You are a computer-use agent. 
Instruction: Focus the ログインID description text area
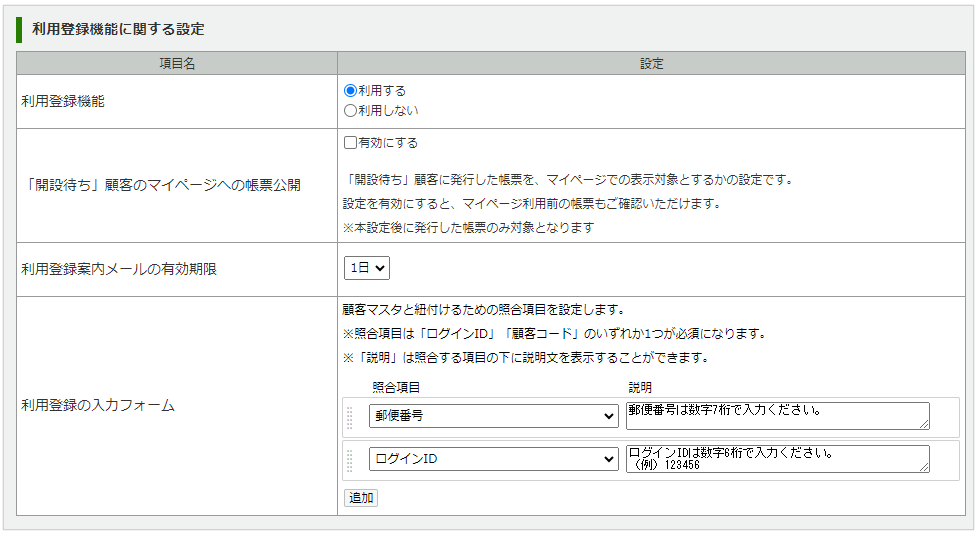pos(776,458)
